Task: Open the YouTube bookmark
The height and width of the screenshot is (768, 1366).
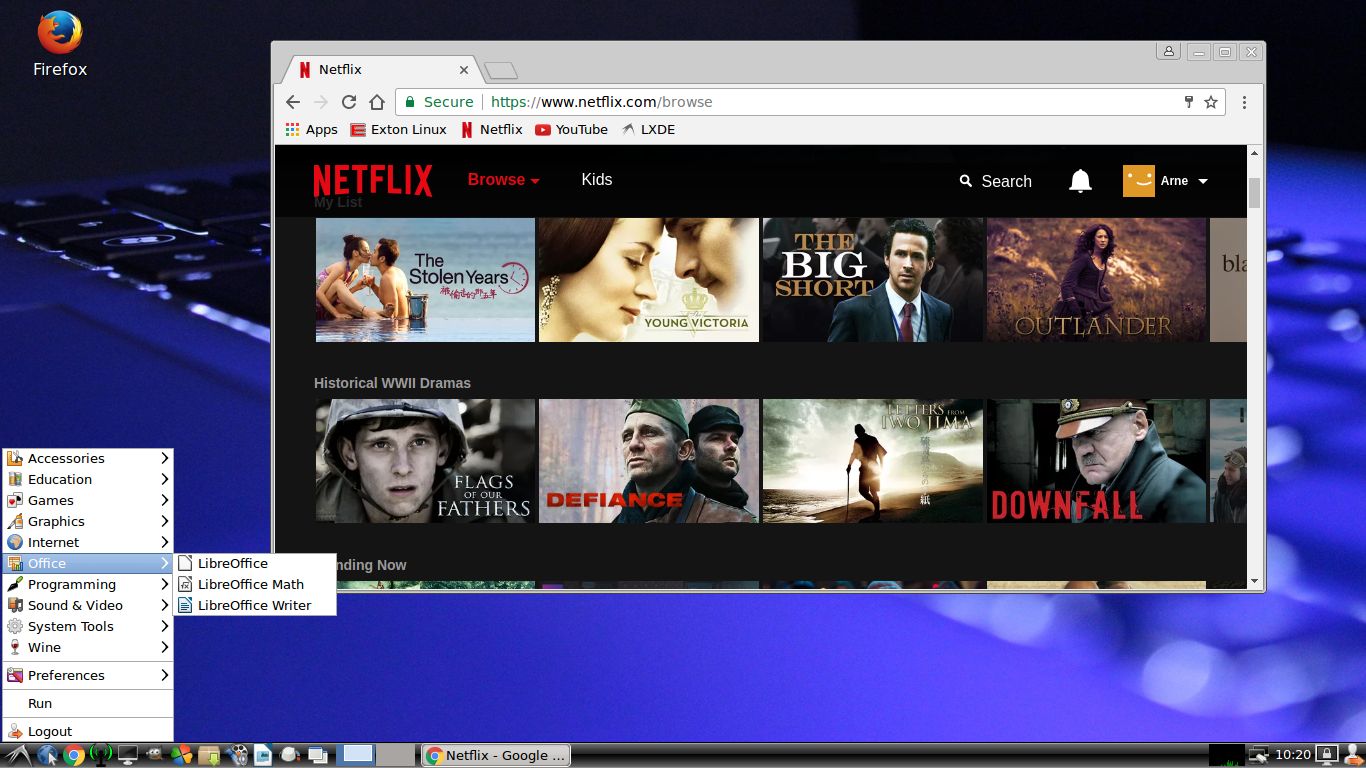Action: pyautogui.click(x=571, y=129)
